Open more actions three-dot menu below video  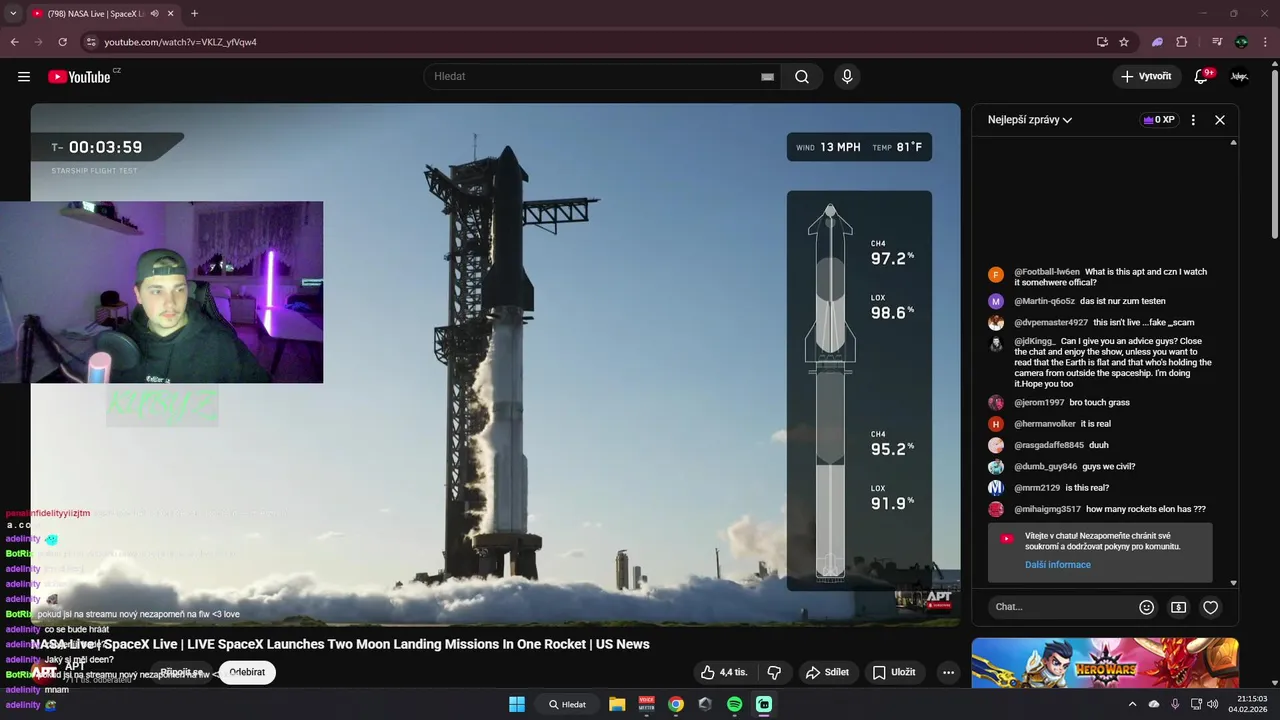948,672
